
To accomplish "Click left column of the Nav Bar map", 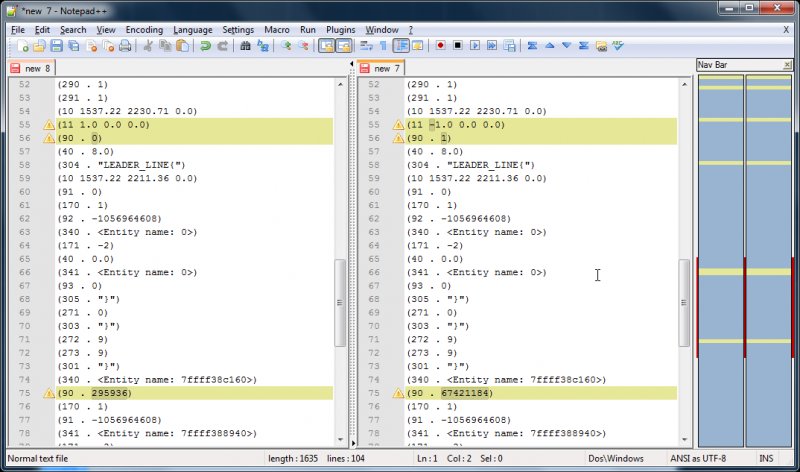I will tap(720, 261).
